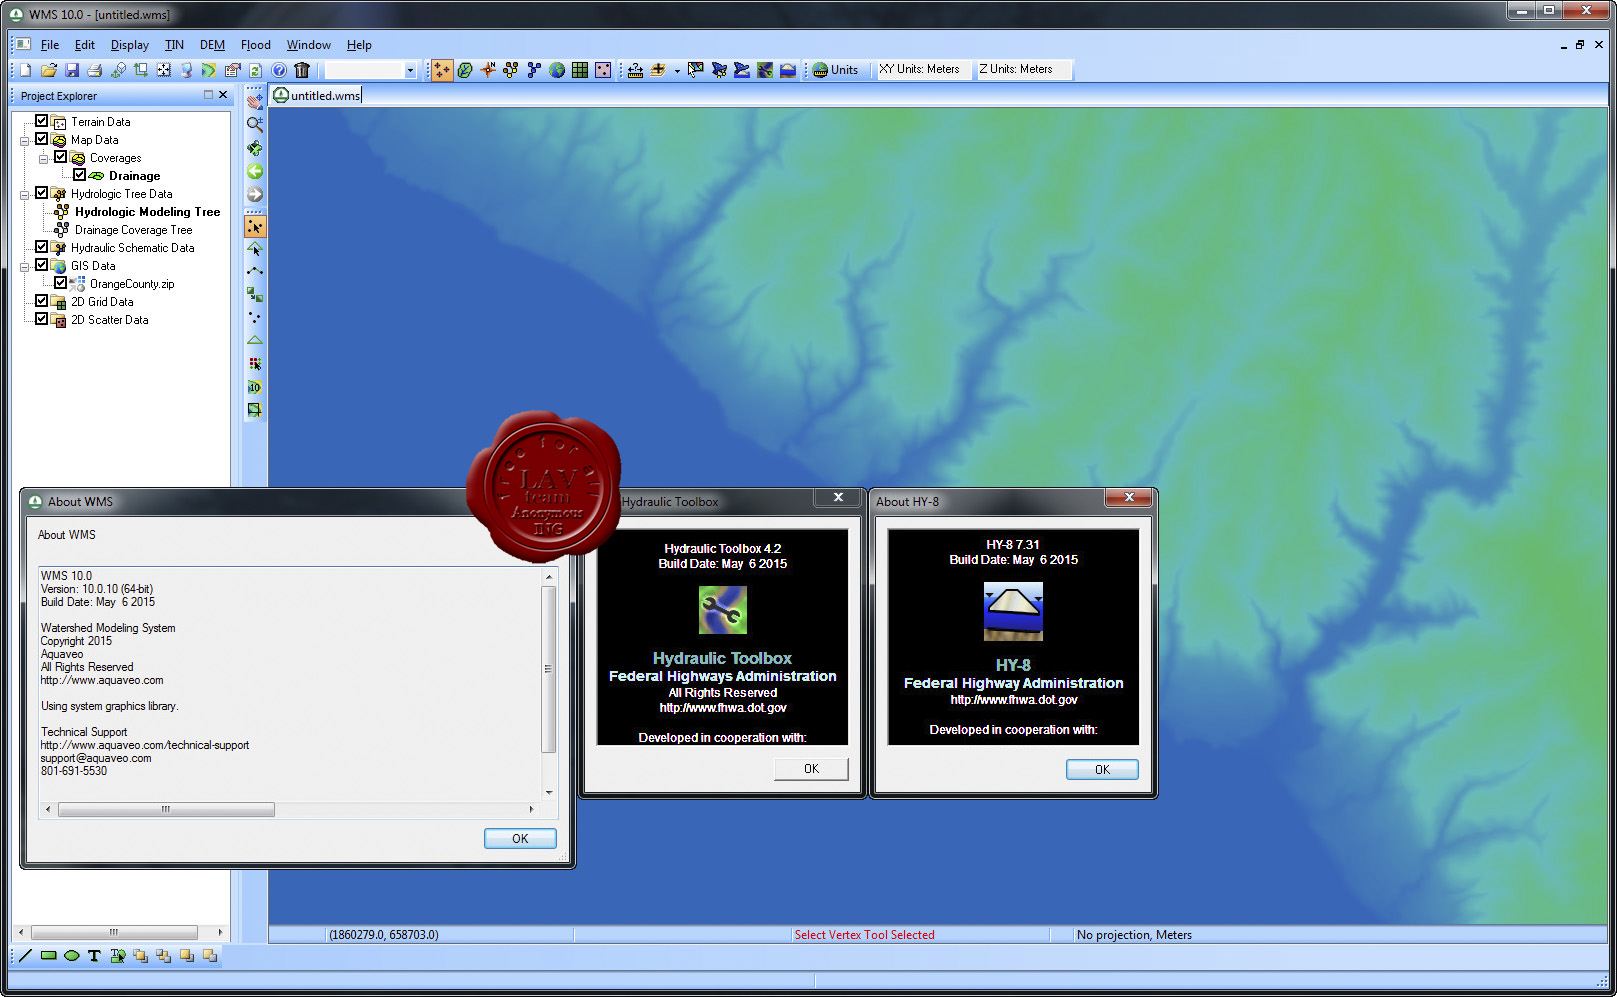Collapse the GIS Data tree node

tap(24, 267)
